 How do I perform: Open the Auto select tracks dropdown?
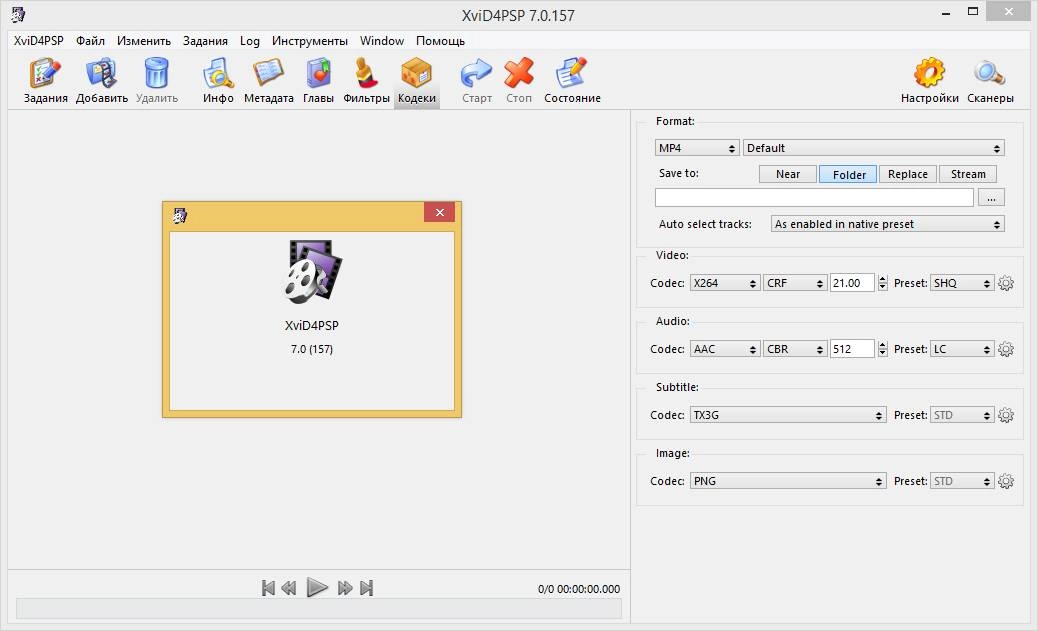[x=887, y=224]
